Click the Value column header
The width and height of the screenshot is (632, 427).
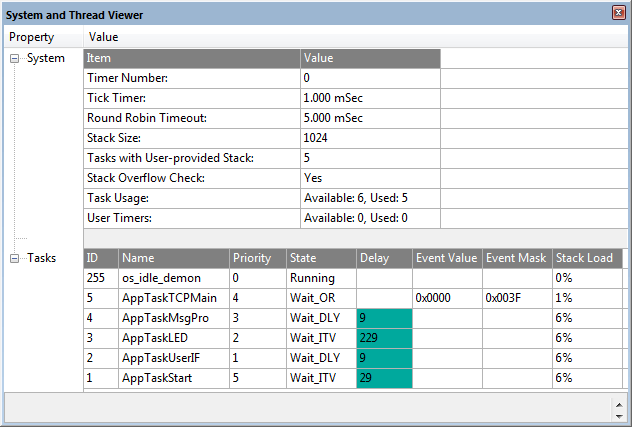tap(104, 37)
